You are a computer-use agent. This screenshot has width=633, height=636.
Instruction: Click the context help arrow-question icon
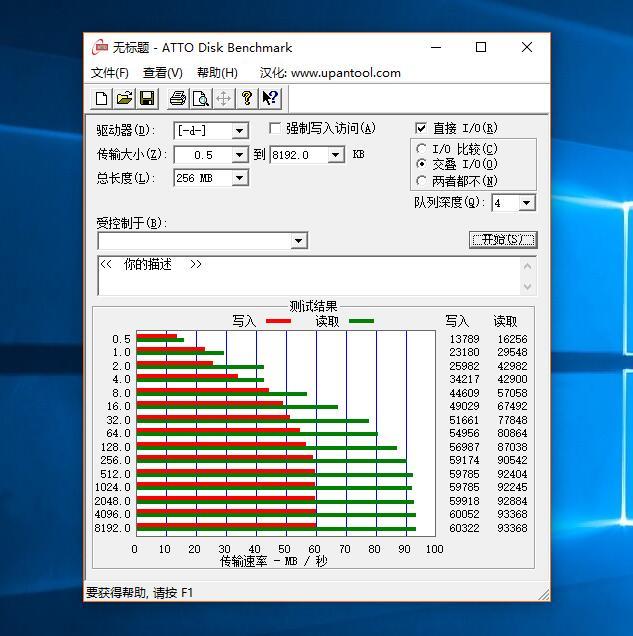point(270,99)
